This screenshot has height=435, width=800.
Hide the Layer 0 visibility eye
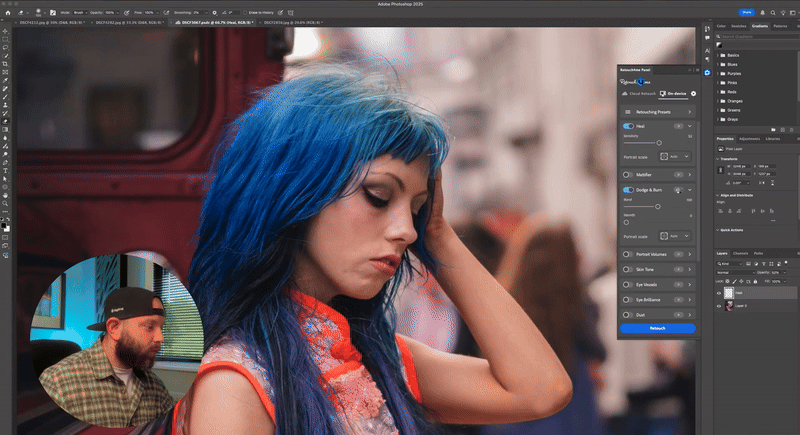click(719, 306)
